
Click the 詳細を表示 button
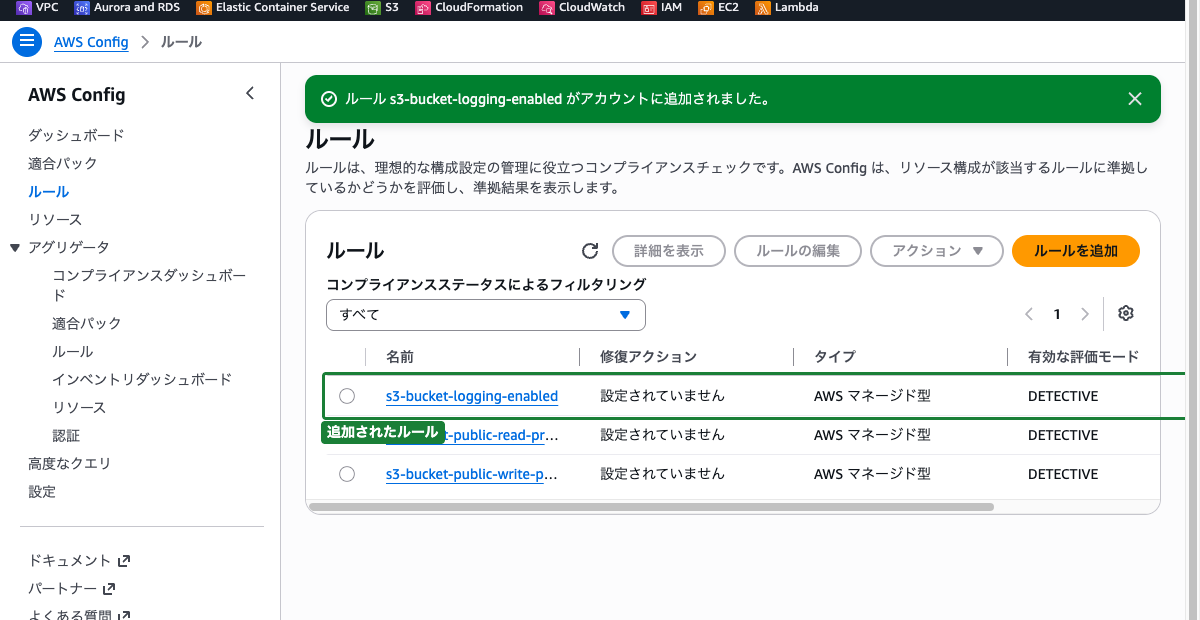668,251
